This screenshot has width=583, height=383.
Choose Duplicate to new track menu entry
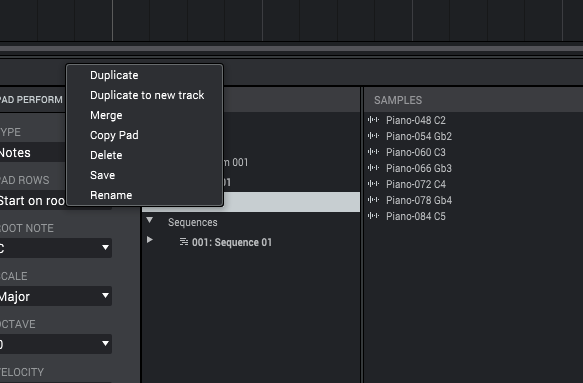point(145,95)
